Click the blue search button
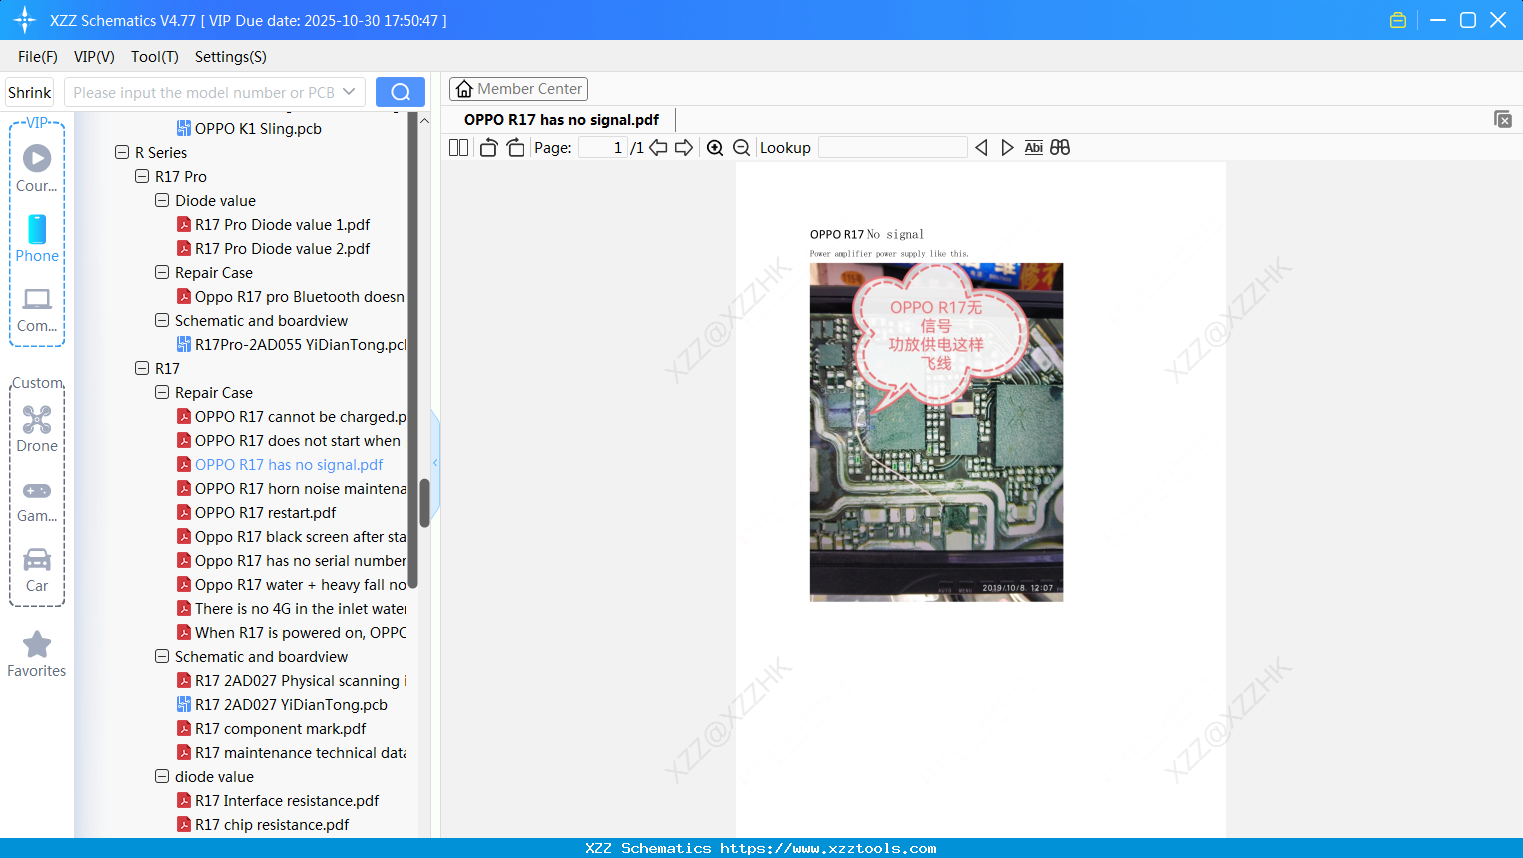The width and height of the screenshot is (1523, 858). pyautogui.click(x=400, y=91)
